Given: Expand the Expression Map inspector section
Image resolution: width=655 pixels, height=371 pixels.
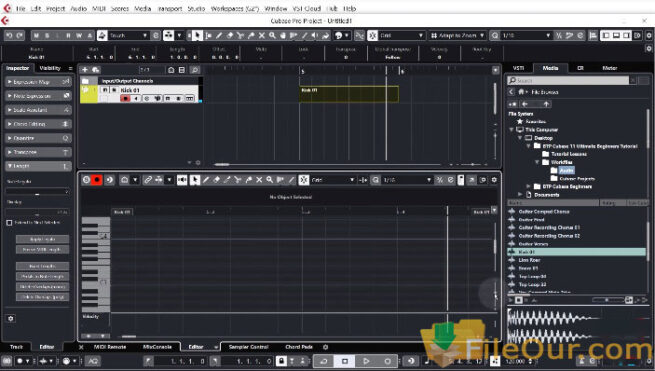Looking at the screenshot, I should pos(38,82).
